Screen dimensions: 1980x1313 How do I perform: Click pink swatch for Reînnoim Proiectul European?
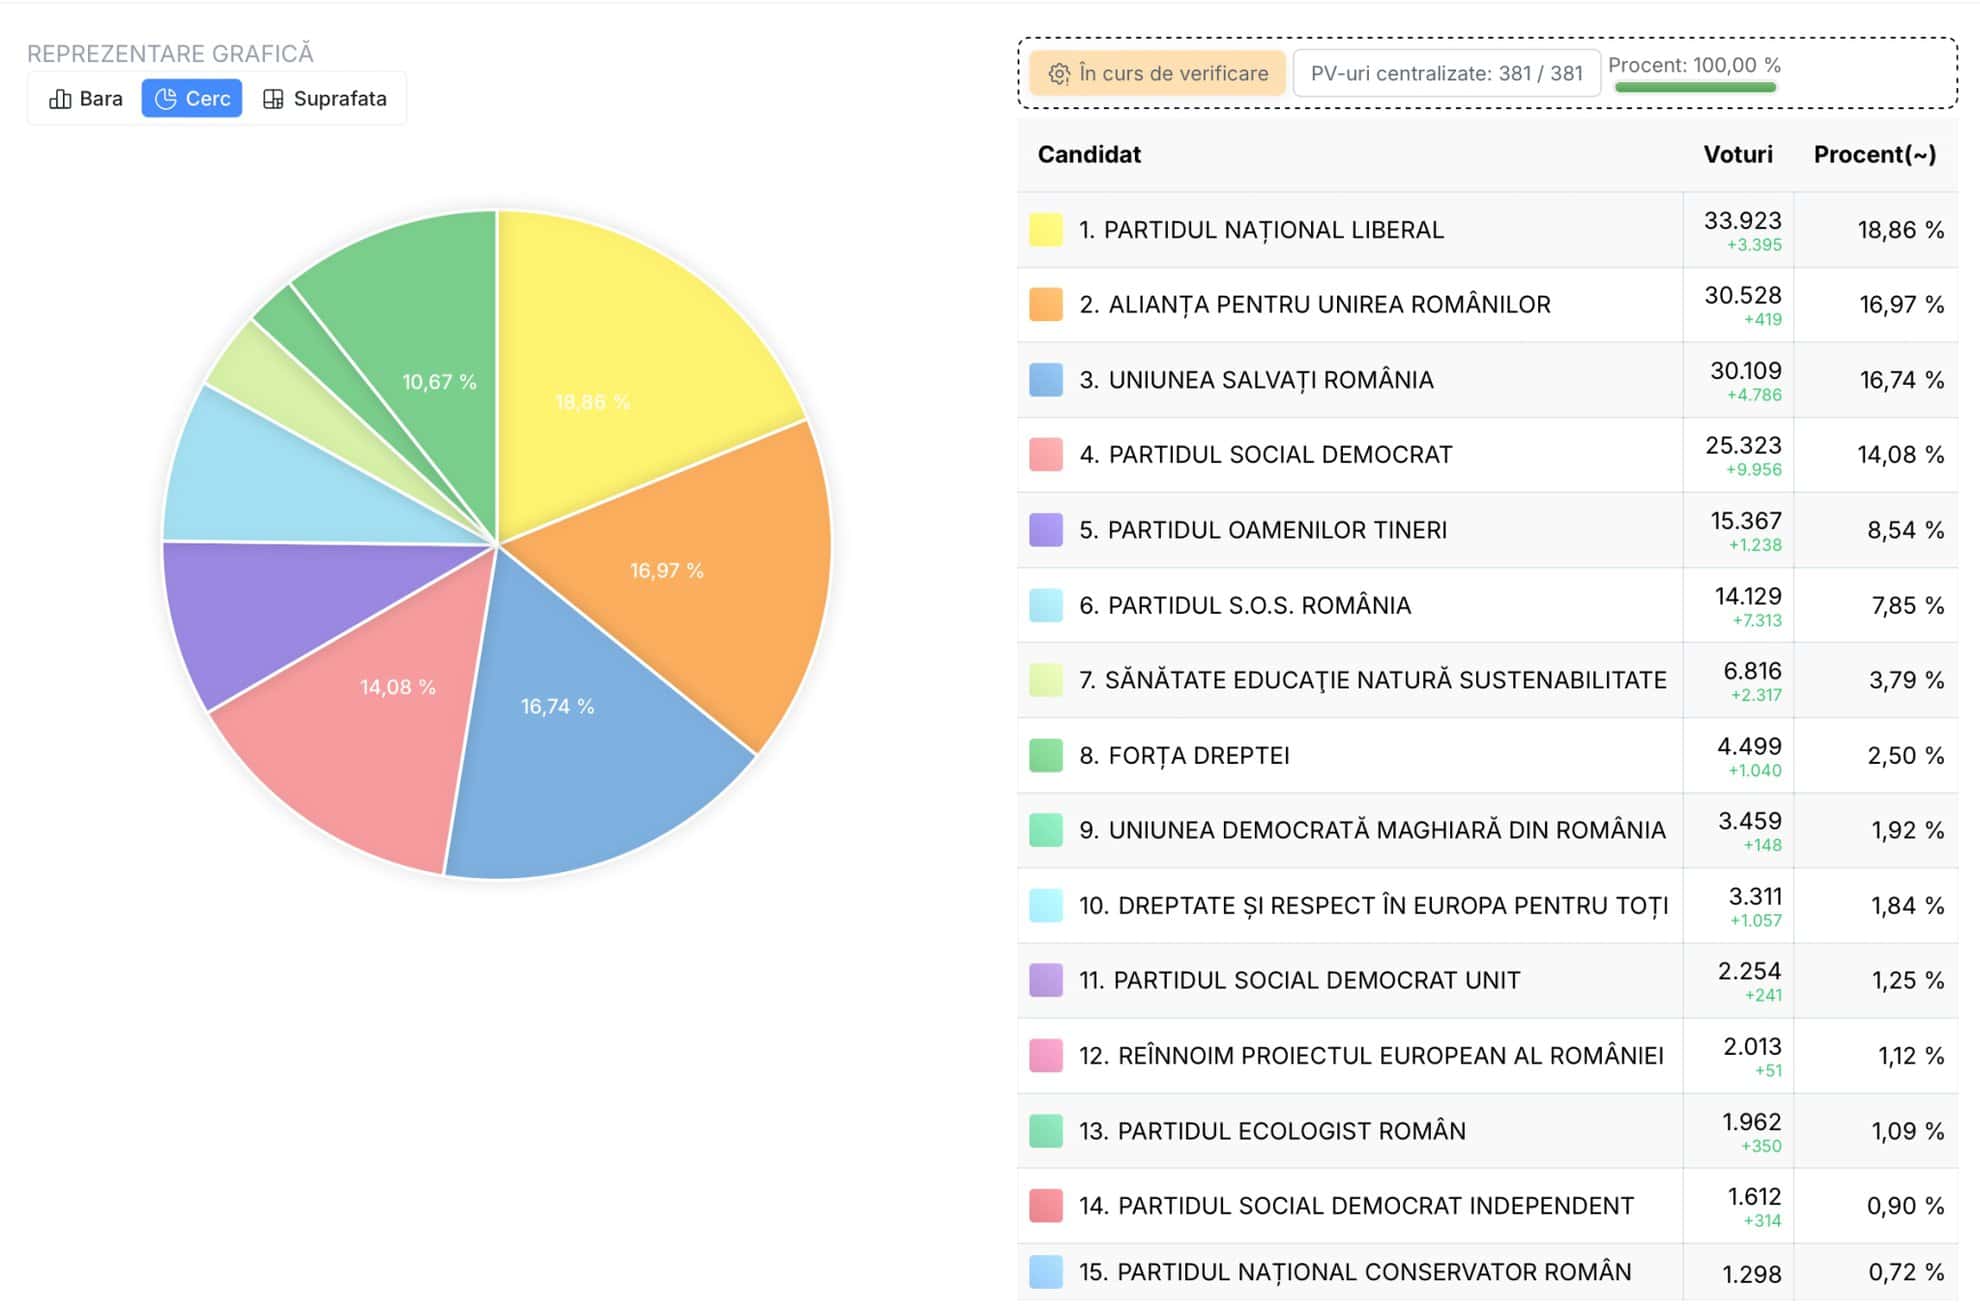tap(1046, 1056)
